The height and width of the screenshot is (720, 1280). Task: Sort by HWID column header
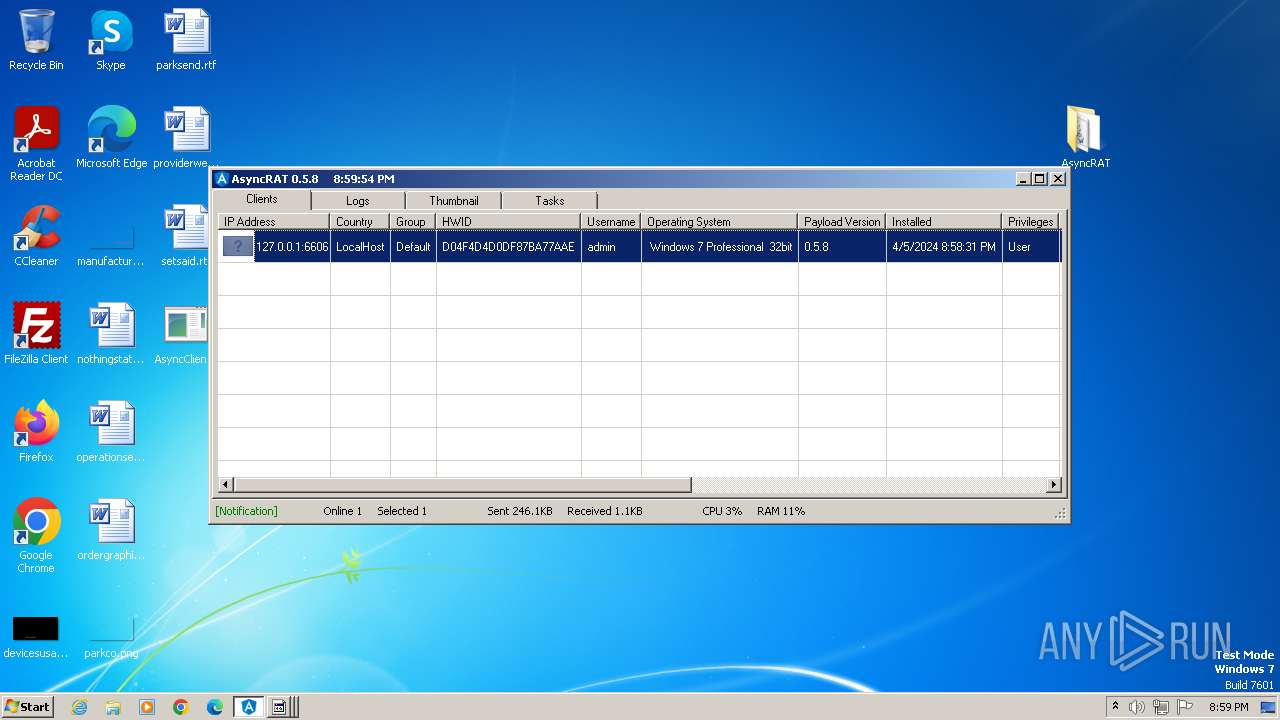(x=508, y=222)
